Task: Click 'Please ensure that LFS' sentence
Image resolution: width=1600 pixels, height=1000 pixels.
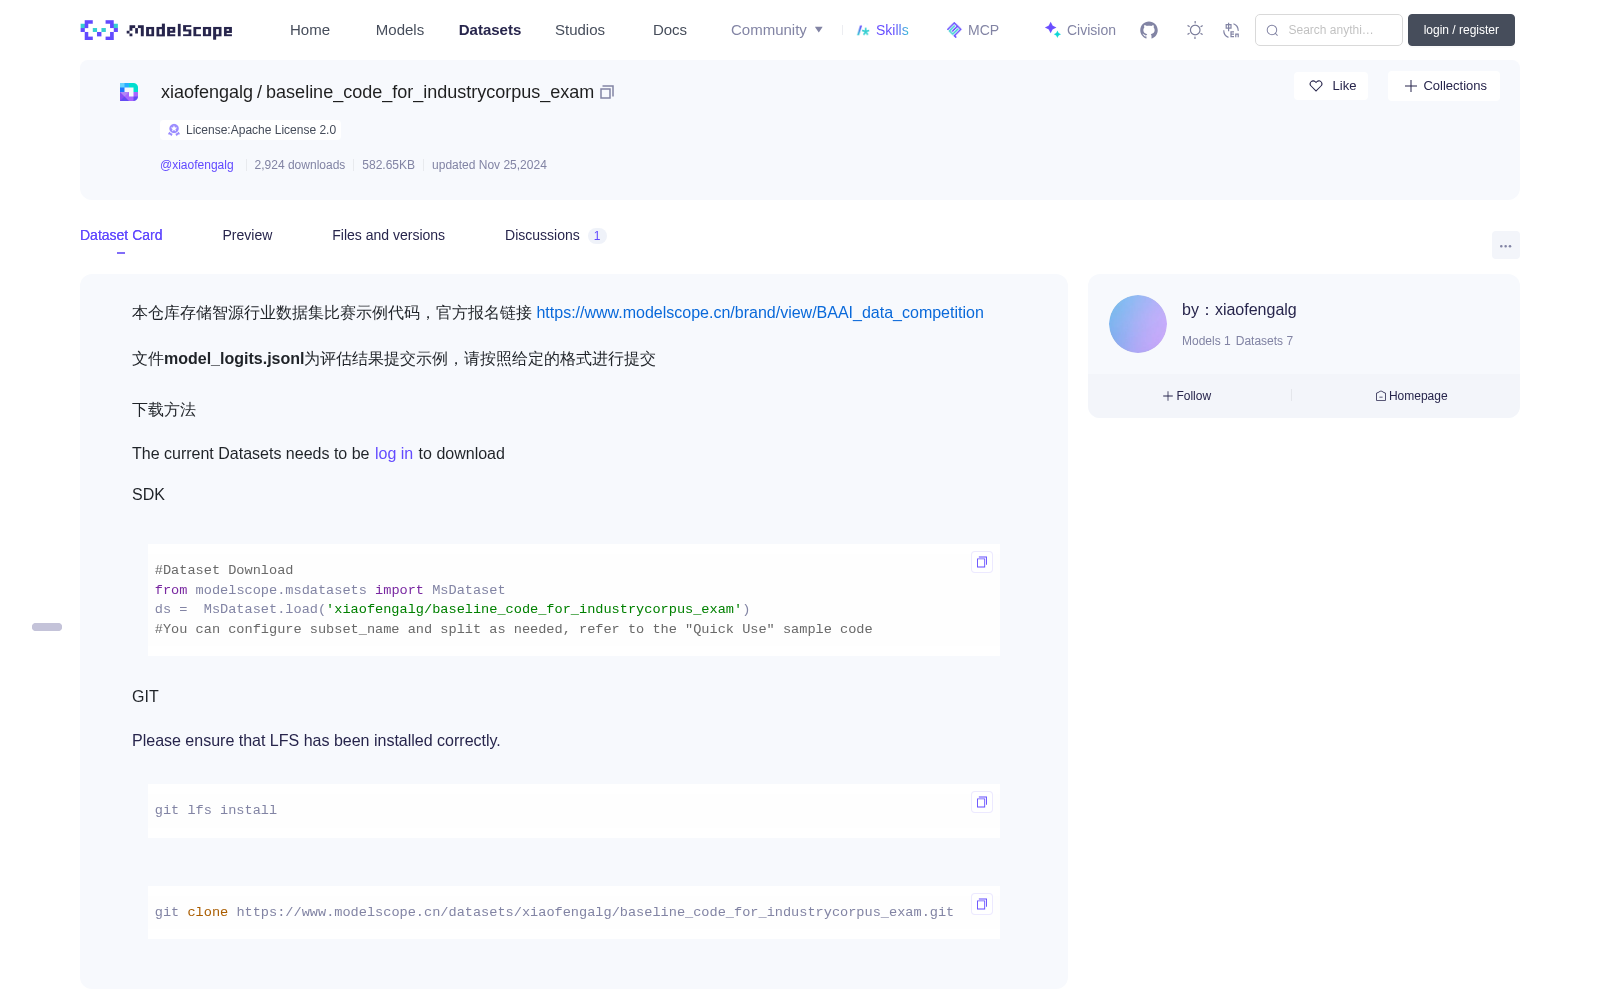Action: coord(316,741)
